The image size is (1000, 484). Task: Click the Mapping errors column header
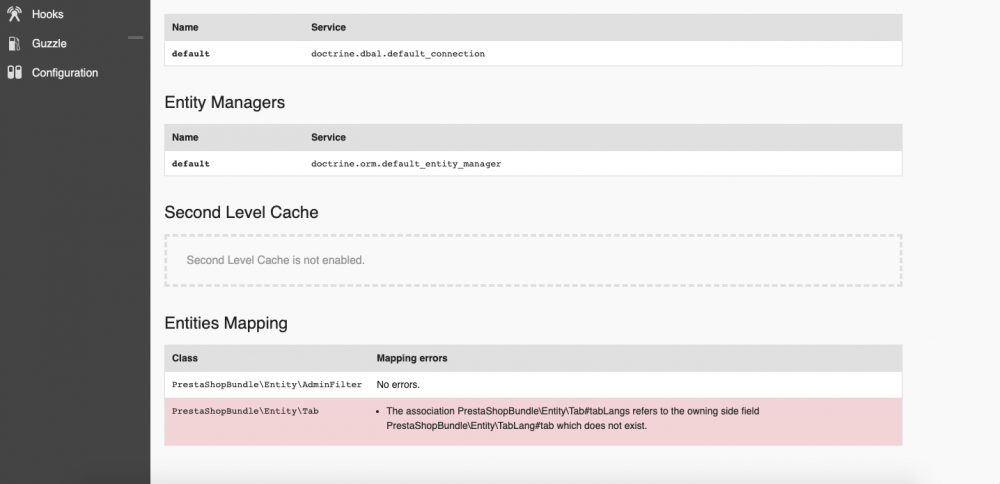tap(412, 357)
